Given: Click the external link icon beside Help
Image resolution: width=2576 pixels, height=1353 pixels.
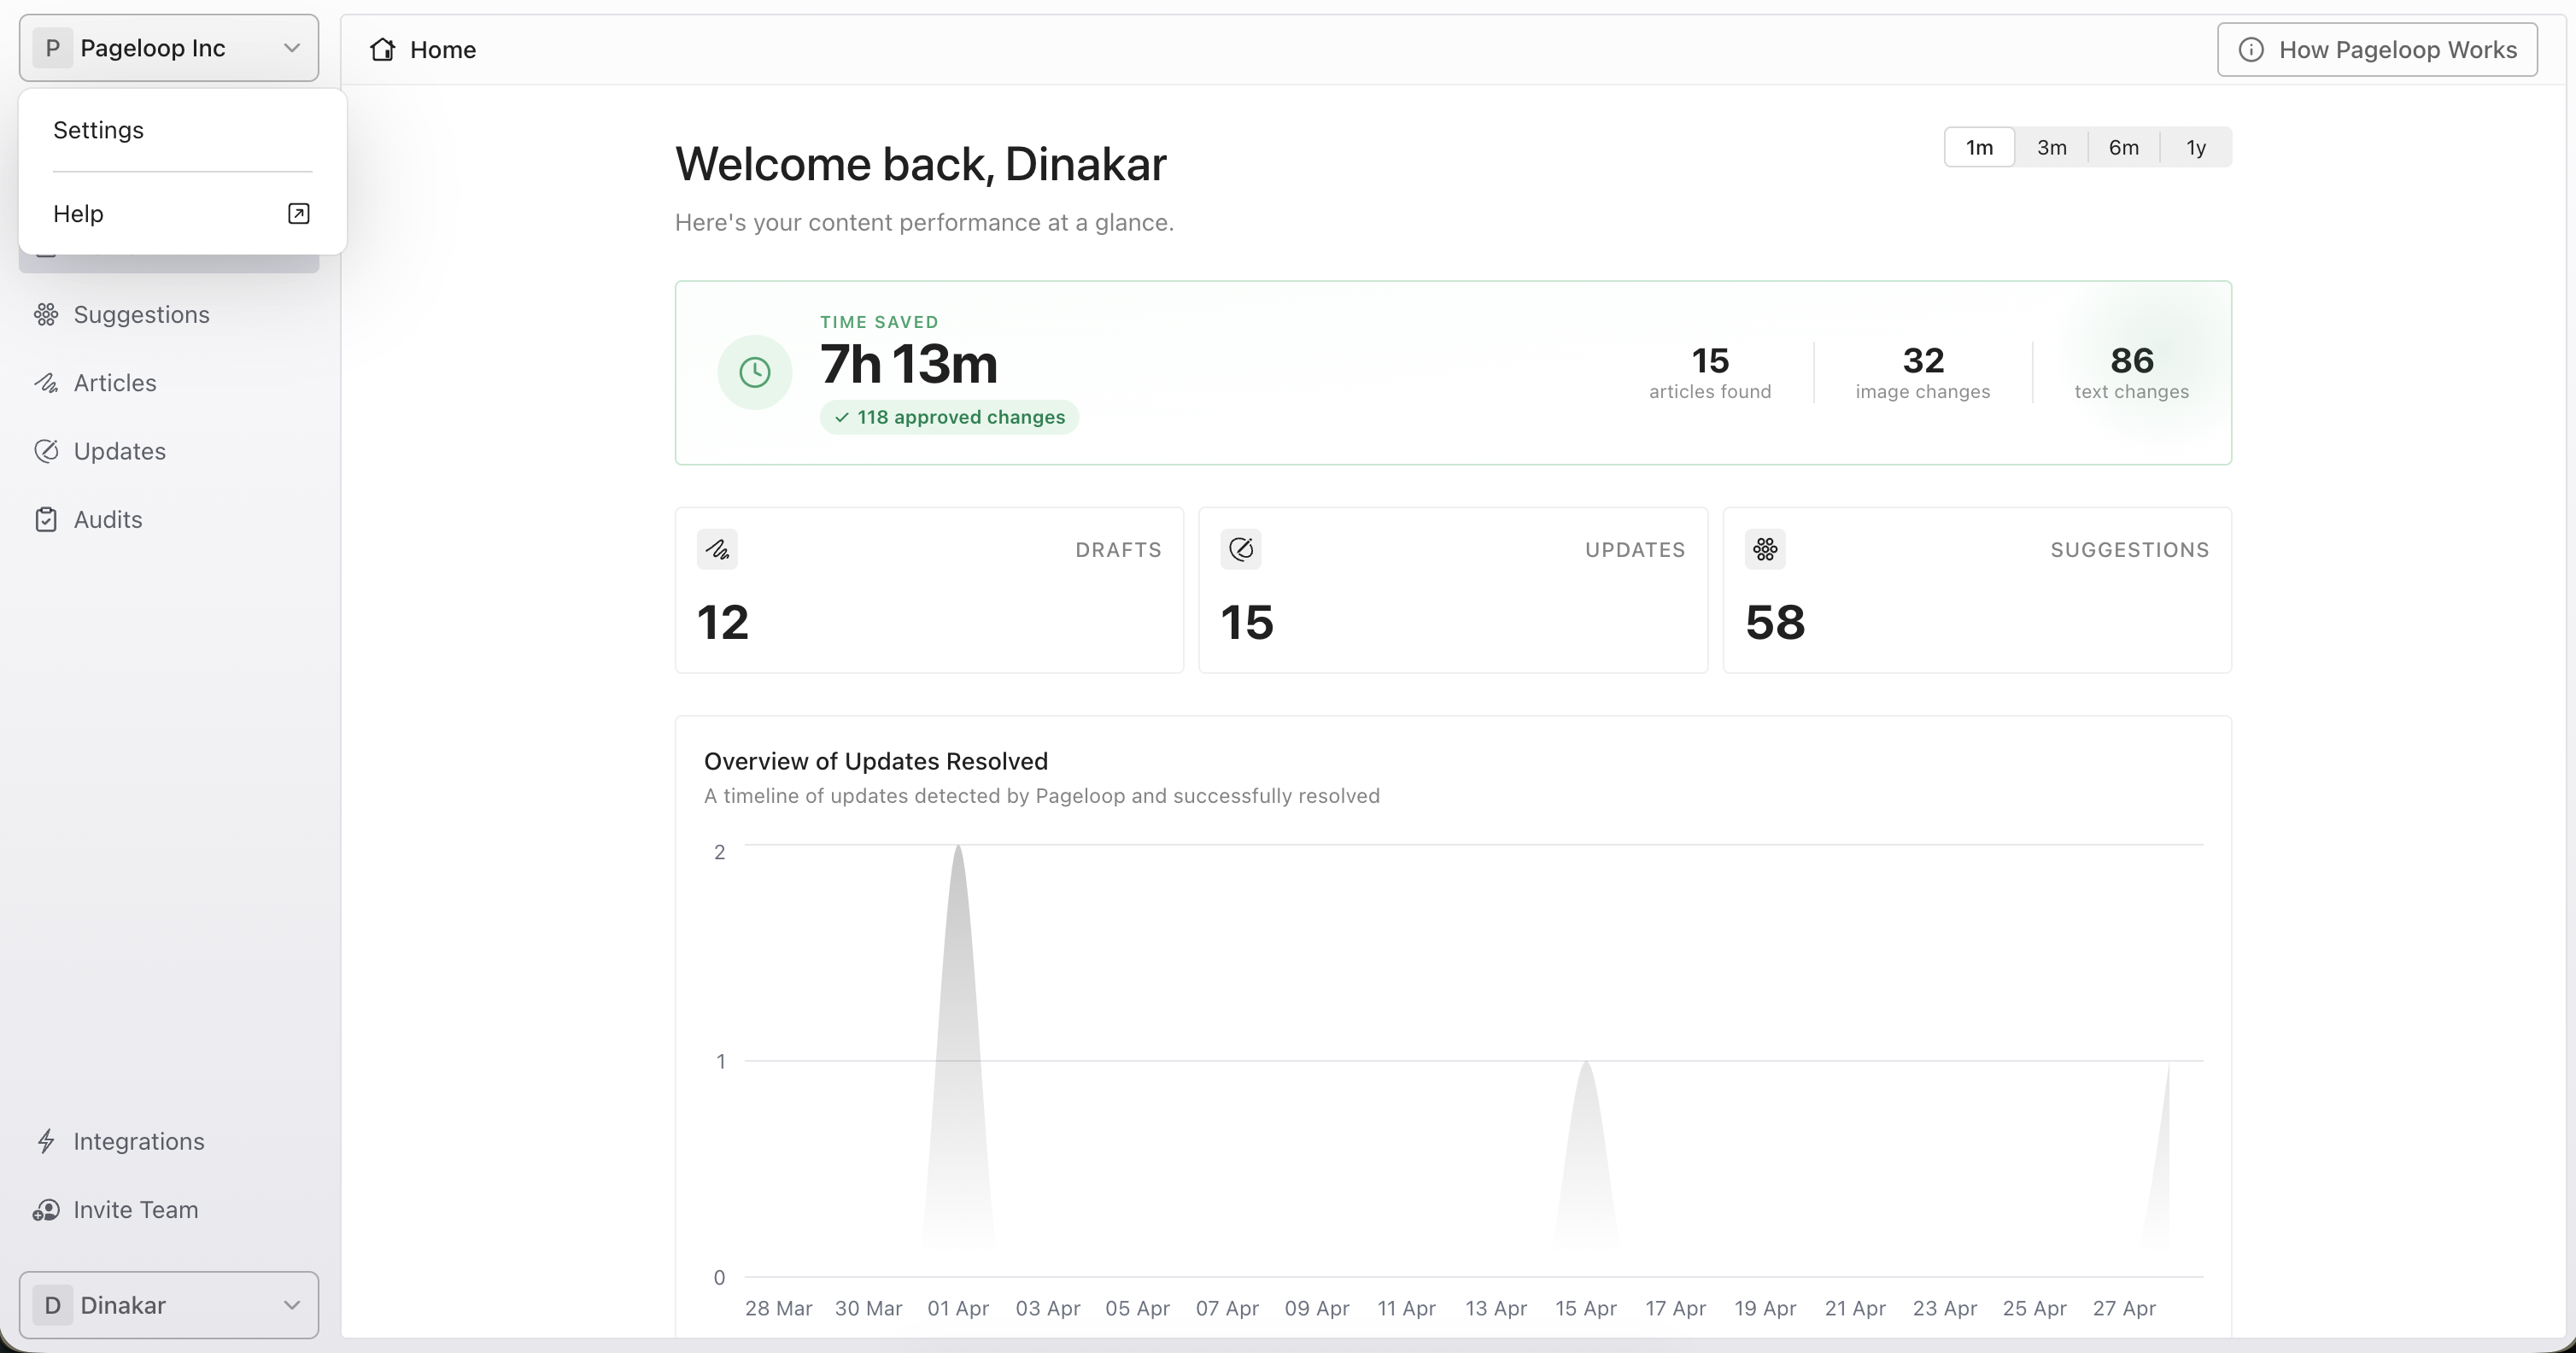Looking at the screenshot, I should click(x=298, y=213).
